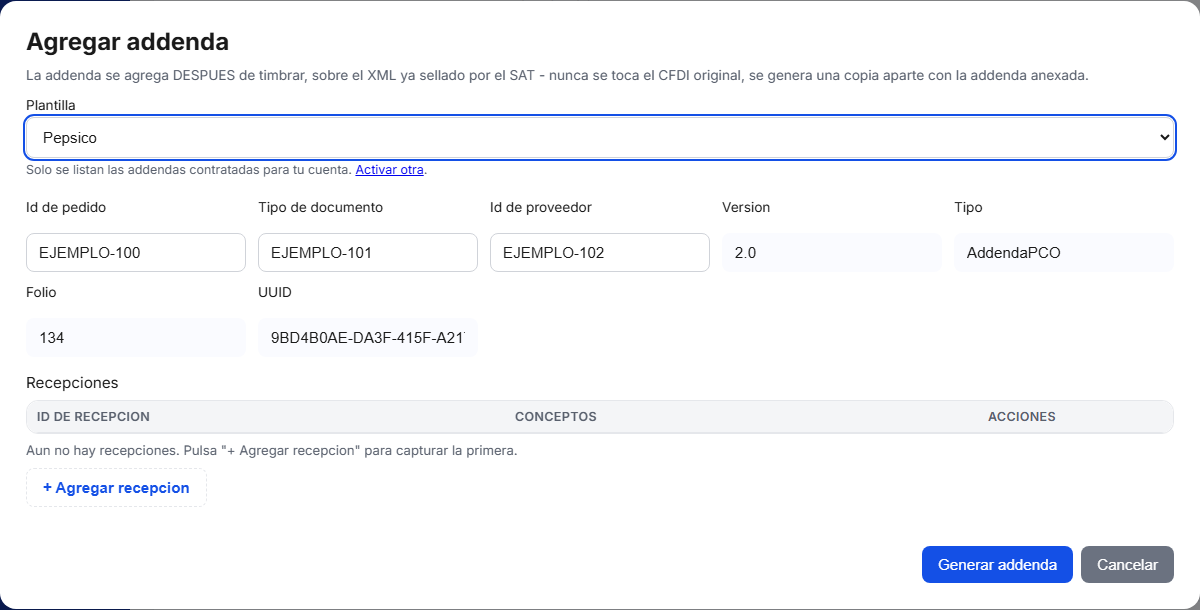Select the "ACCIONES" column header
Image resolution: width=1200 pixels, height=610 pixels.
1022,417
